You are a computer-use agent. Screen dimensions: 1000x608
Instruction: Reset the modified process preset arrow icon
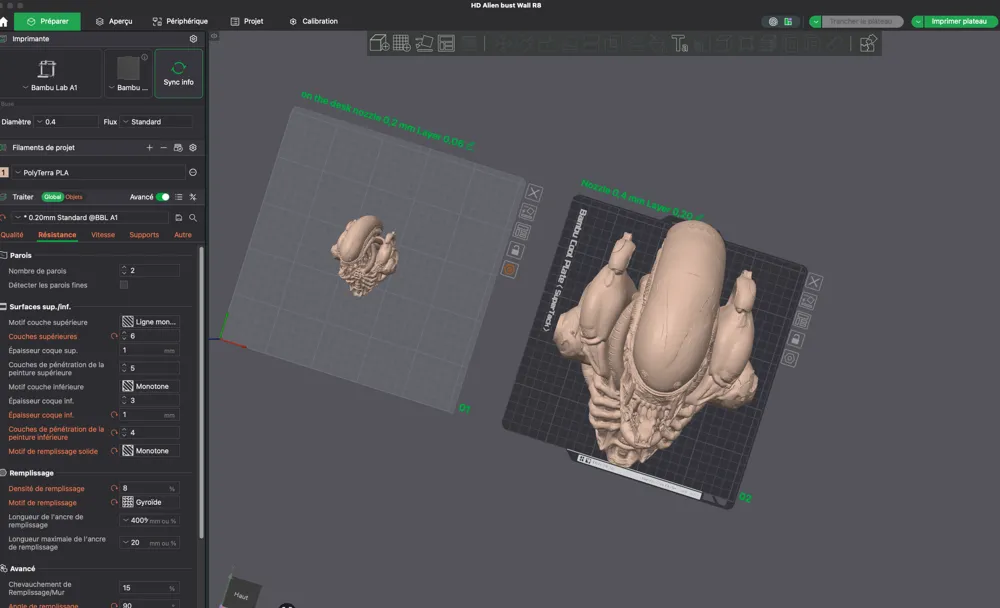[3, 218]
